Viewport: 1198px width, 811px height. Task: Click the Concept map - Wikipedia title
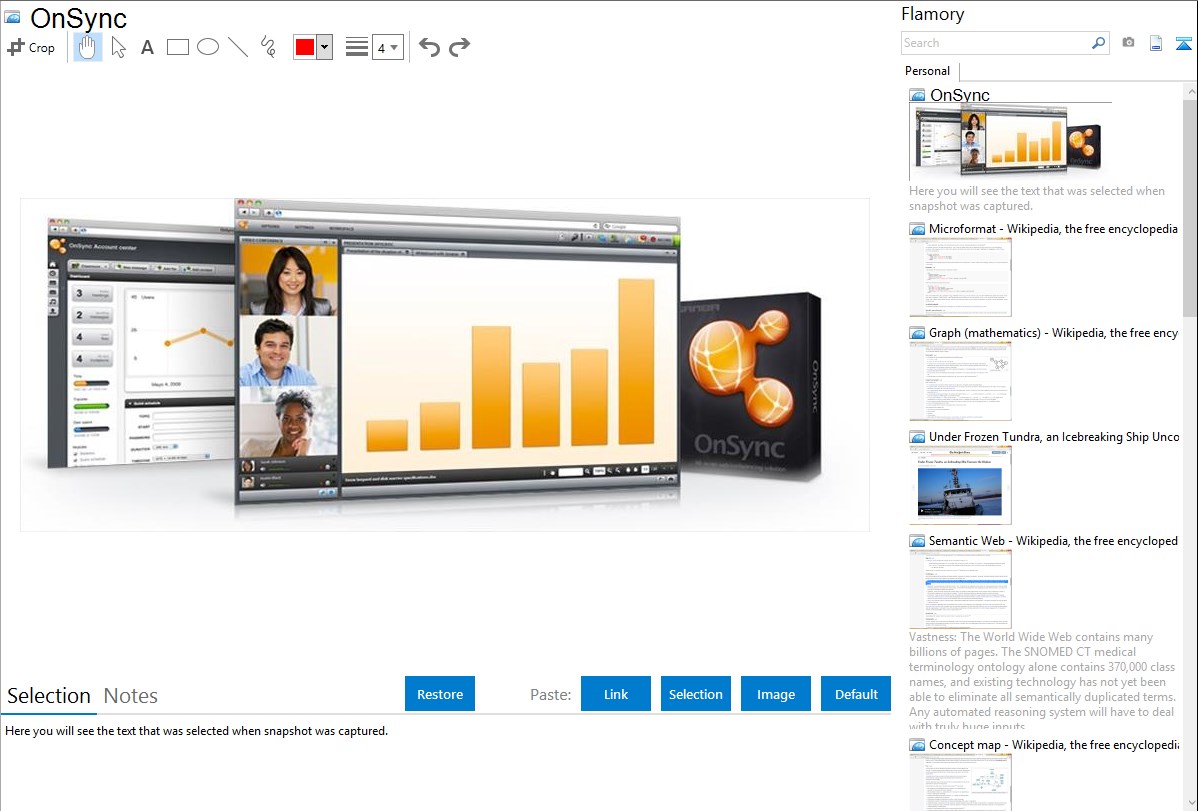click(1053, 744)
